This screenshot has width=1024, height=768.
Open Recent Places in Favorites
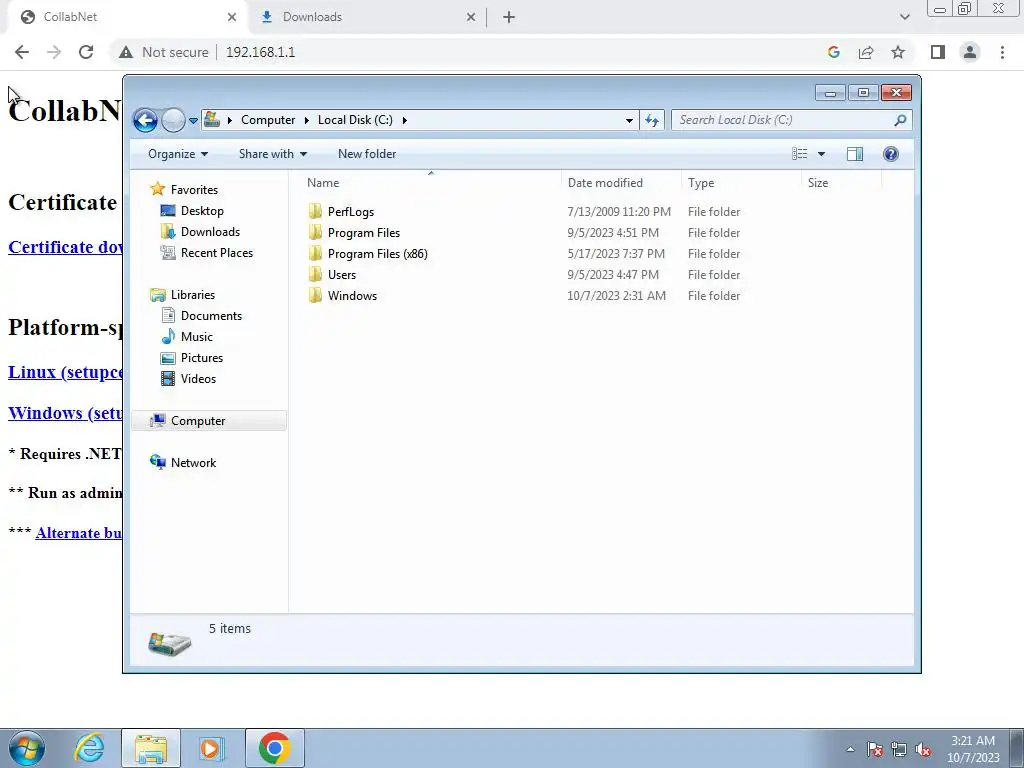click(216, 253)
